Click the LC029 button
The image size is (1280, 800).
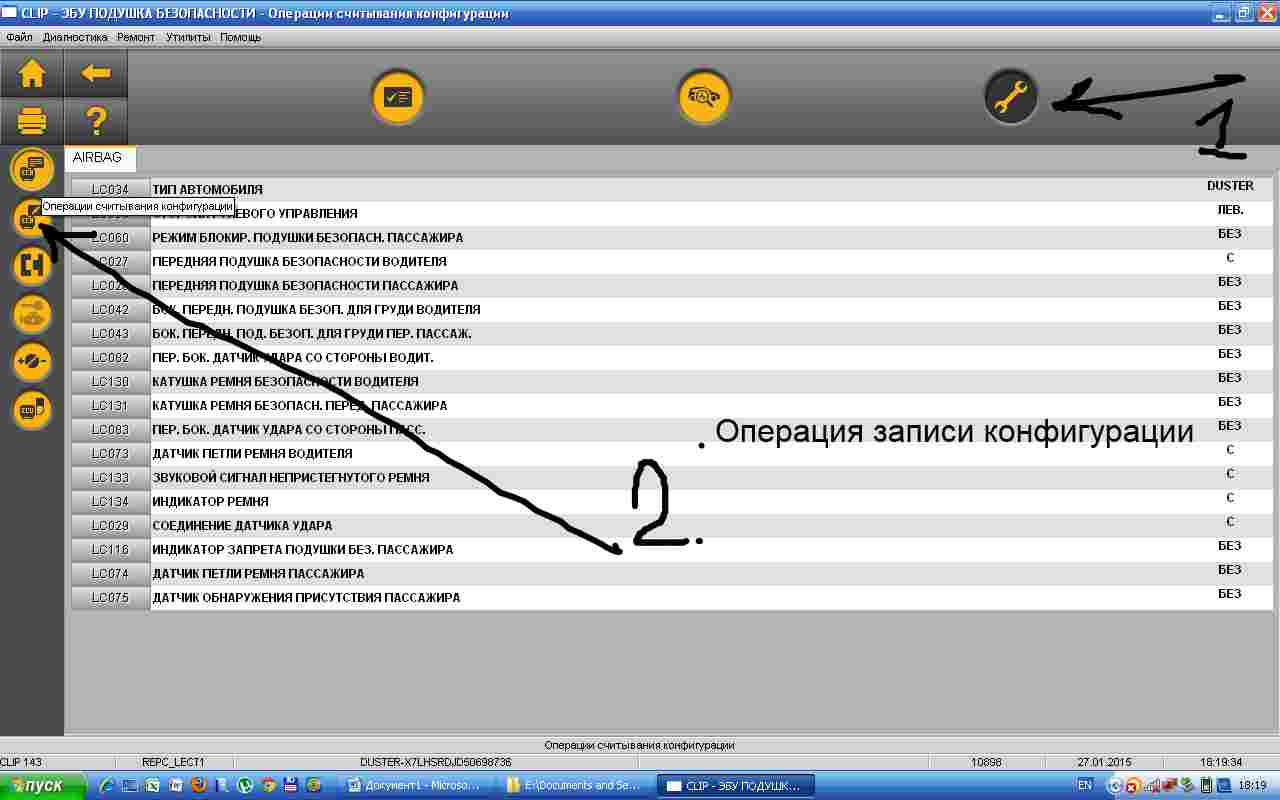pyautogui.click(x=110, y=525)
